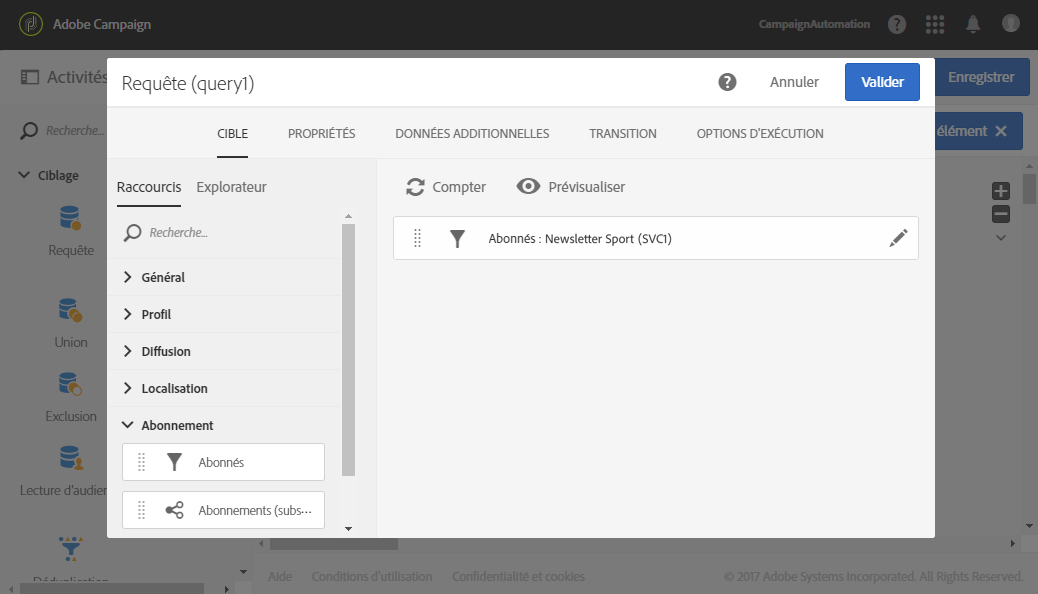Open the TRANSITION tab

[623, 134]
